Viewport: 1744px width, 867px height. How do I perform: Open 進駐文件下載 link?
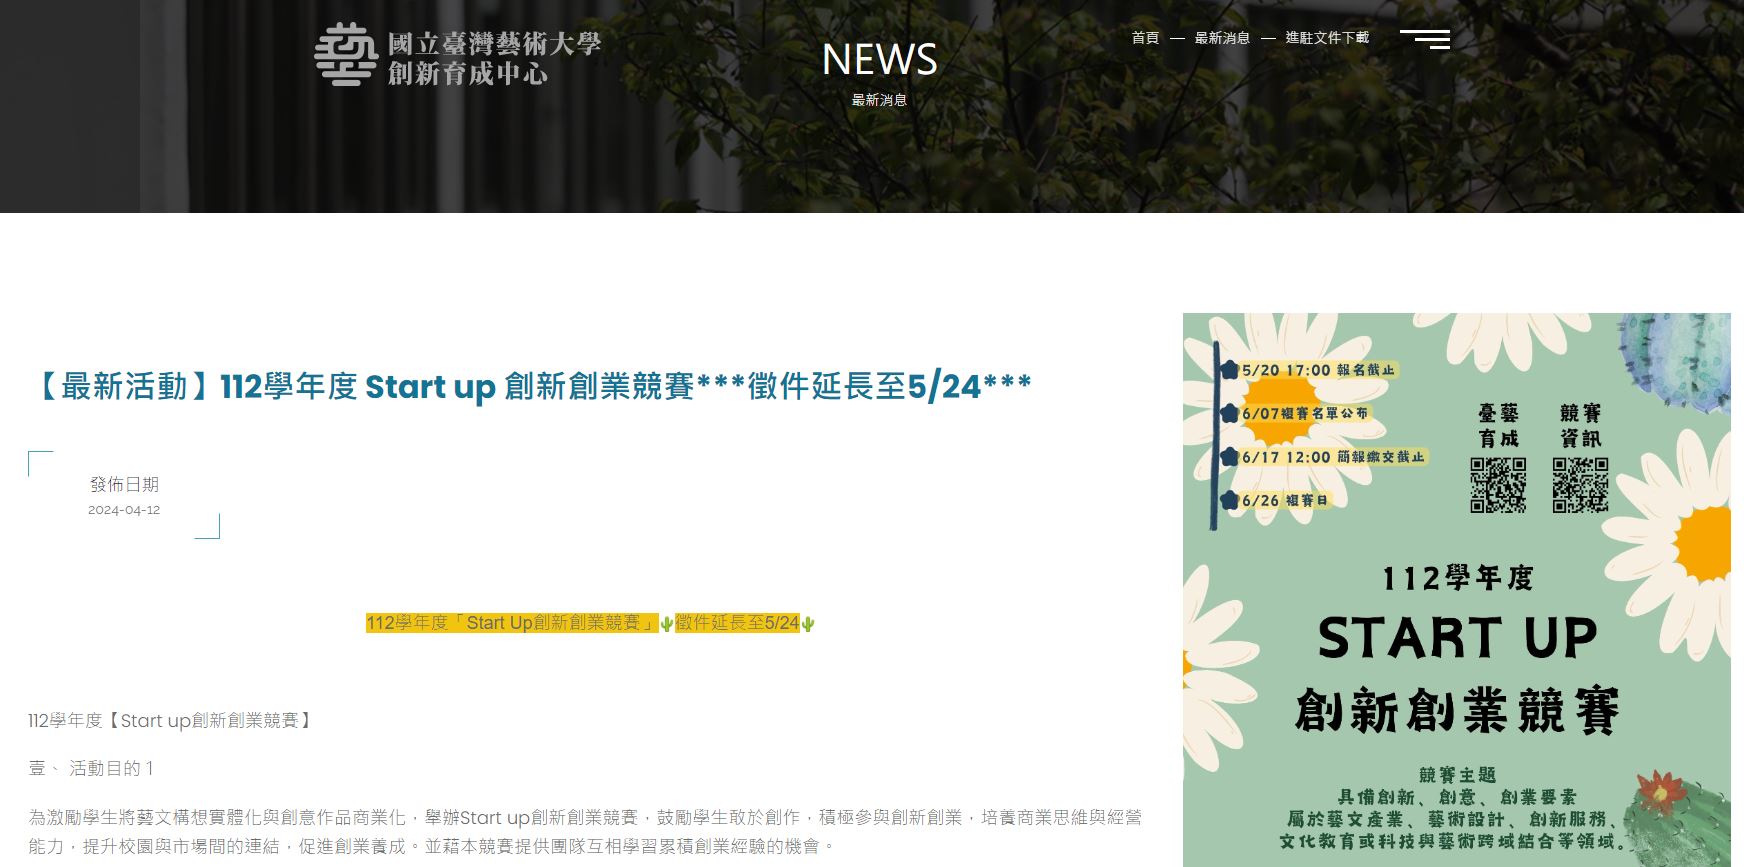(x=1327, y=38)
